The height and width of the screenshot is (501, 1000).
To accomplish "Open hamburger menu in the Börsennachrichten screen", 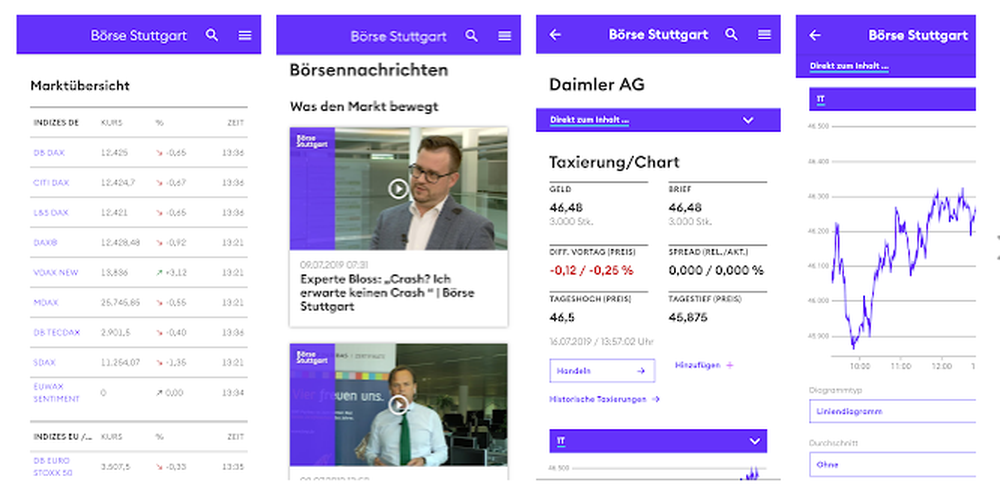I will [x=504, y=36].
